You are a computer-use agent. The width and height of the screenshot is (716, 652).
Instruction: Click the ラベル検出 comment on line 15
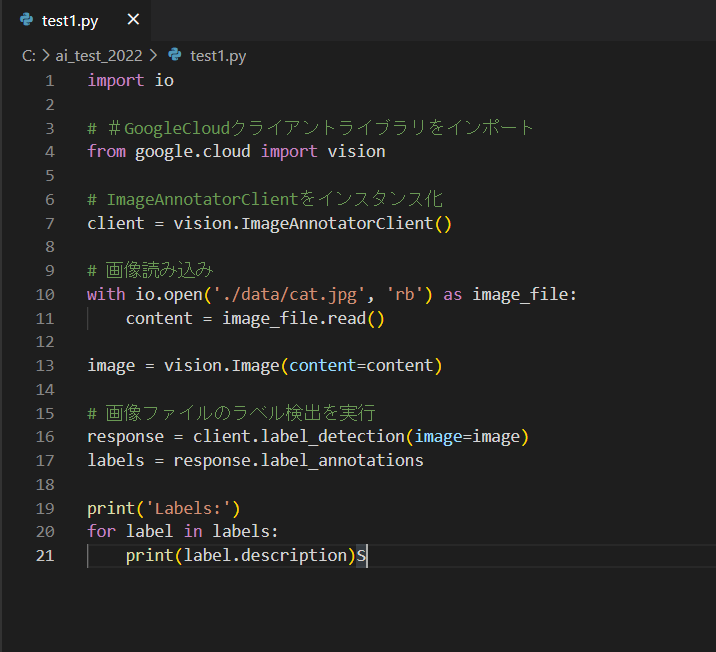231,413
